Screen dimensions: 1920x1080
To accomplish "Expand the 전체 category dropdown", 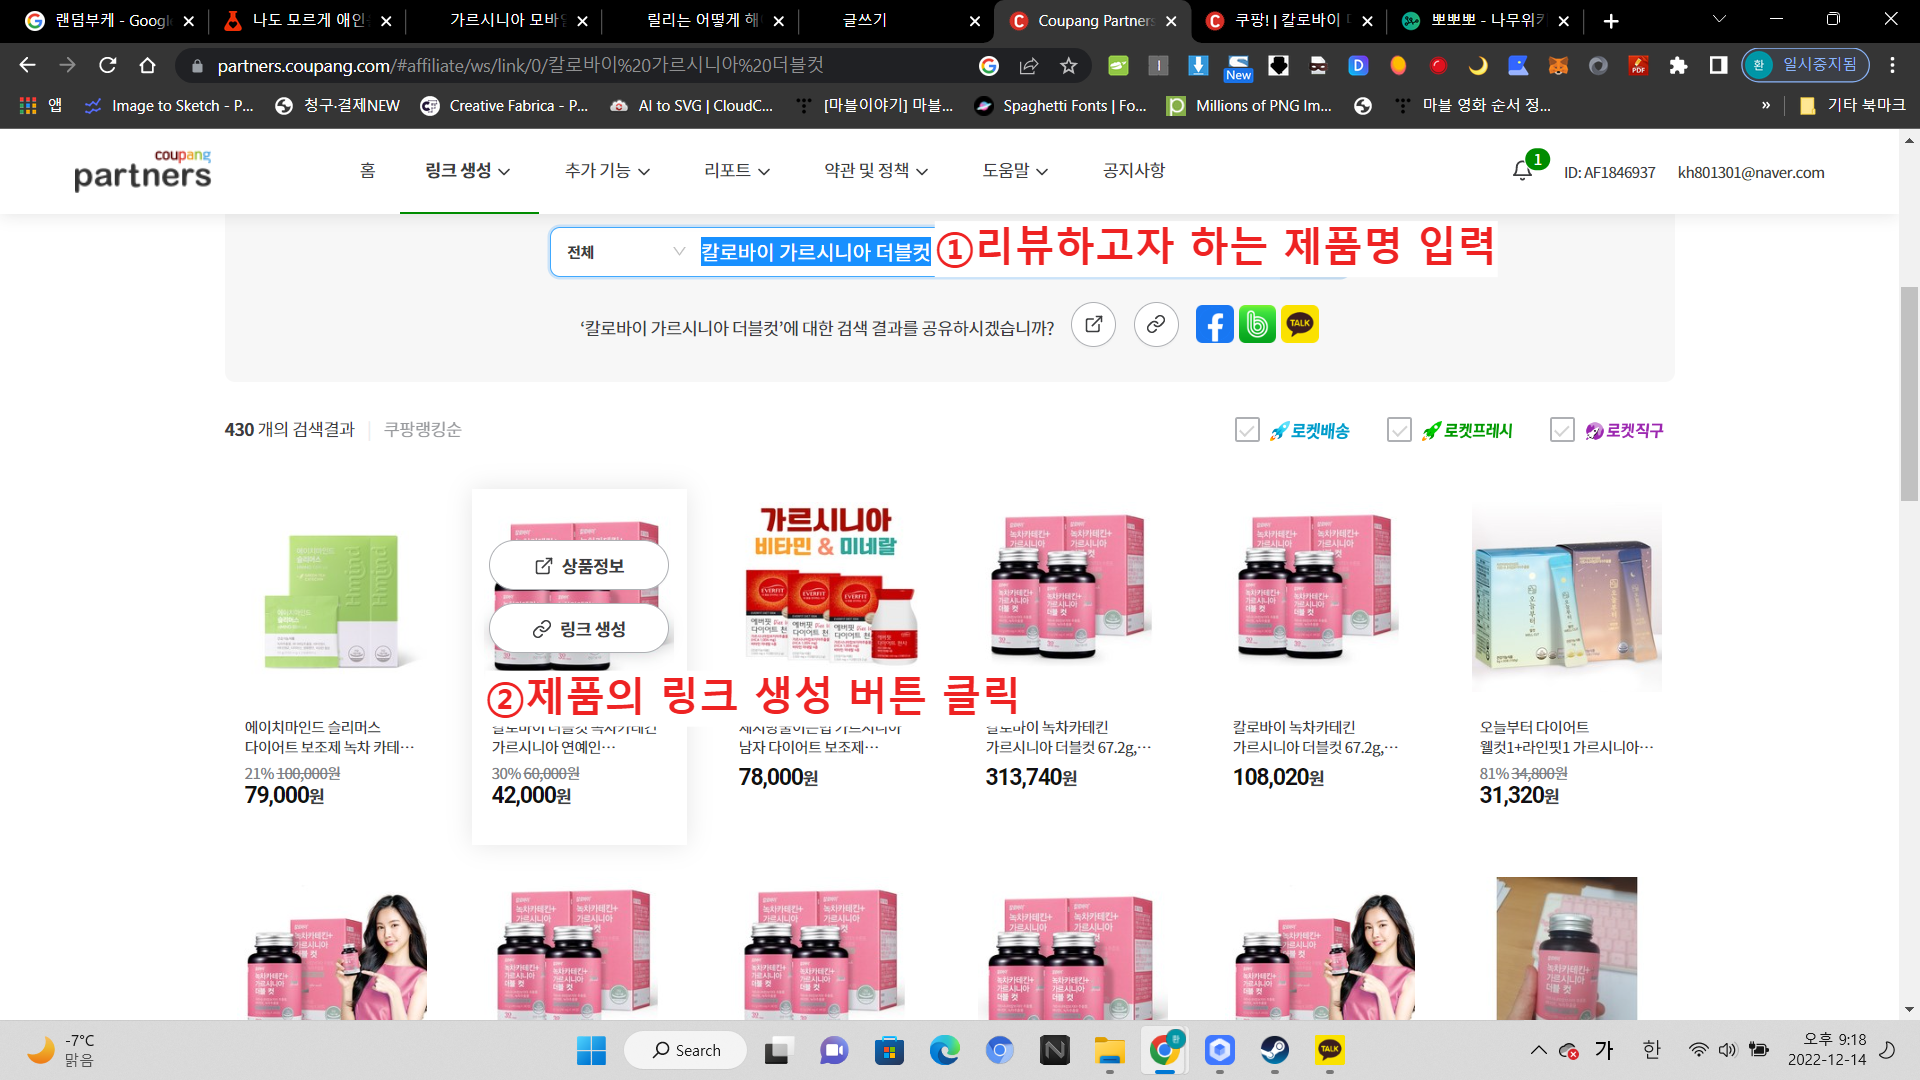I will (626, 252).
